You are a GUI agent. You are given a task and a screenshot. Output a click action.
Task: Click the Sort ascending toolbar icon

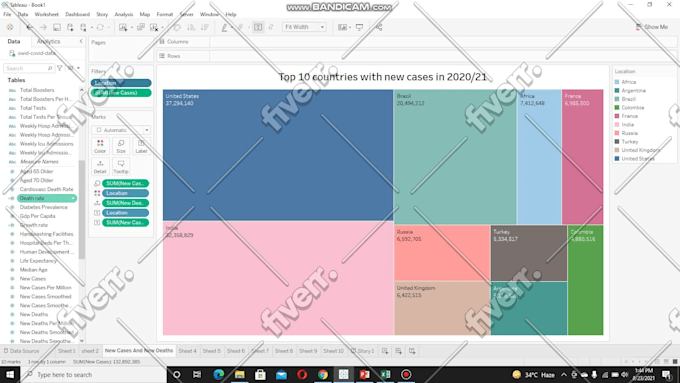tap(191, 27)
